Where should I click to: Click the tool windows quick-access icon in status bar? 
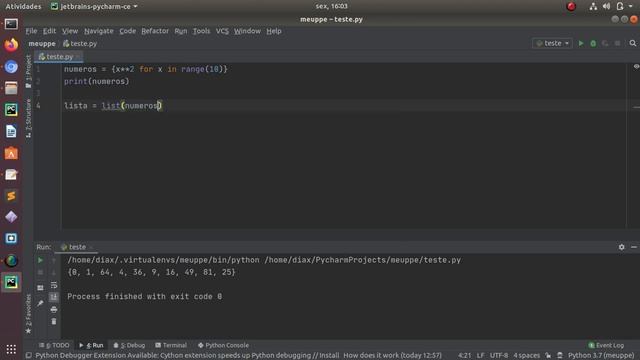pos(29,356)
